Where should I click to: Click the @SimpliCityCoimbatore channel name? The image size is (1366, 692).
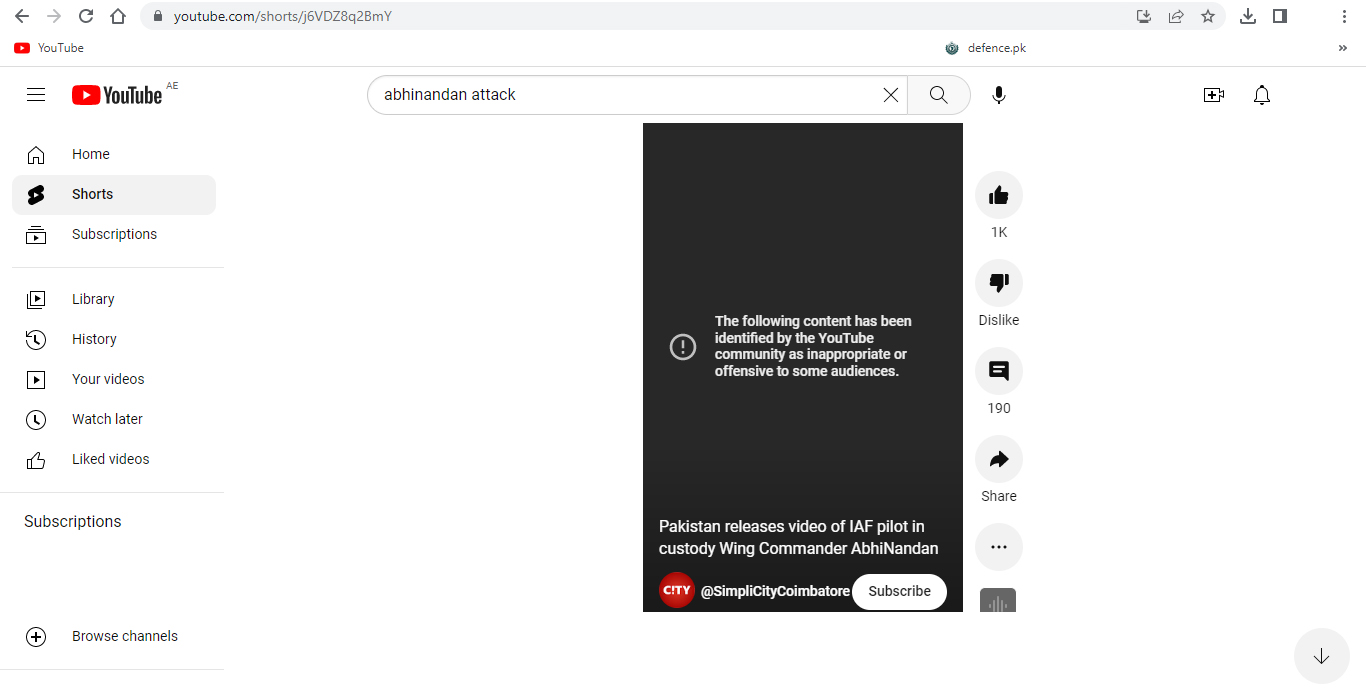[775, 591]
